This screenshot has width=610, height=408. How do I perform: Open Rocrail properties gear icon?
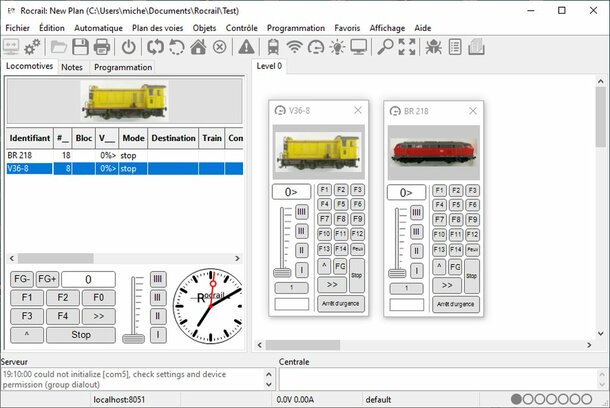tap(32, 47)
